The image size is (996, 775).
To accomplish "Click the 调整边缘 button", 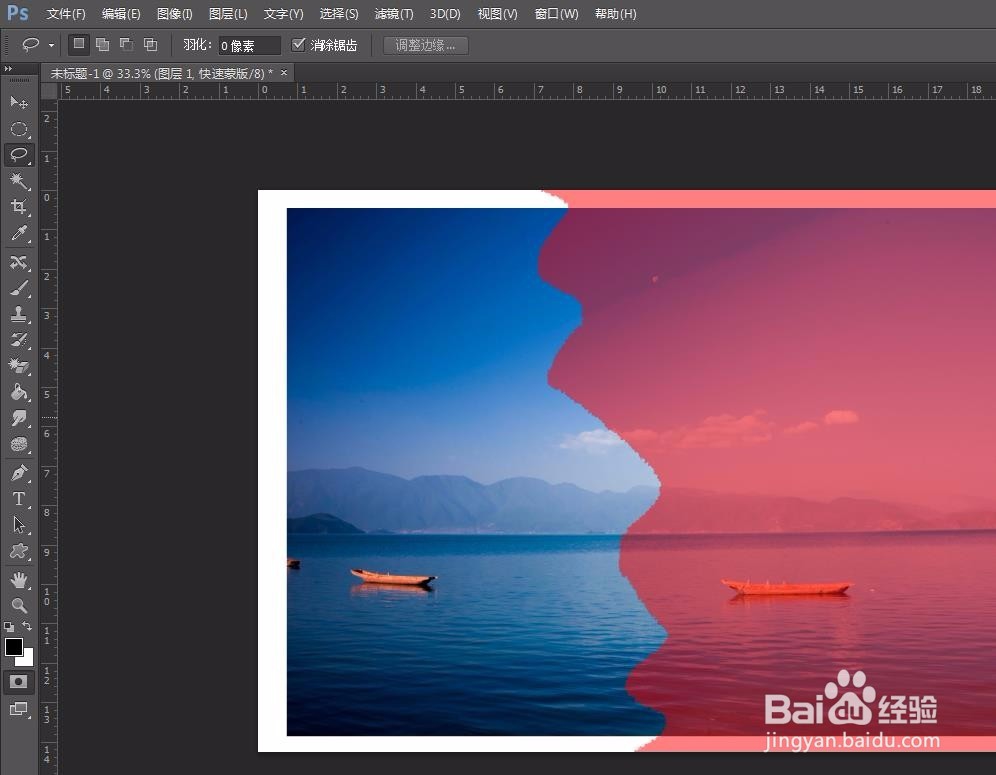I will tap(426, 45).
